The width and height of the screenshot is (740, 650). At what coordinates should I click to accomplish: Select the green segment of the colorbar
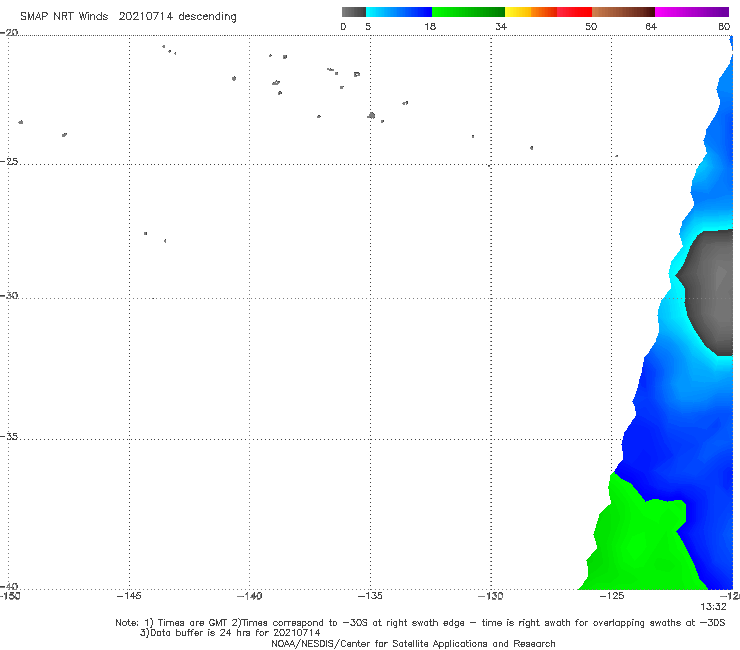click(x=468, y=12)
